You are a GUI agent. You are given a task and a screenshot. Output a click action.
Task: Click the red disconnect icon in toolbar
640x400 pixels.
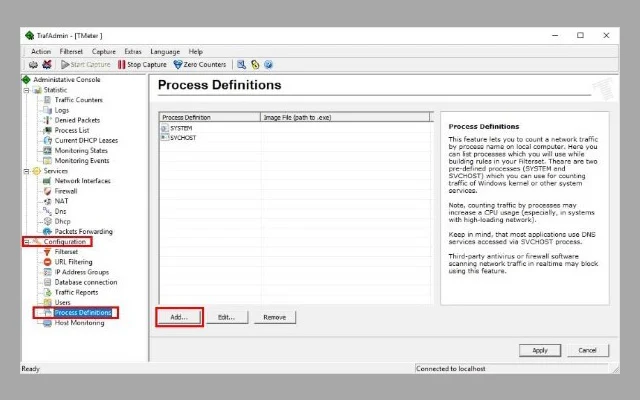click(x=47, y=64)
